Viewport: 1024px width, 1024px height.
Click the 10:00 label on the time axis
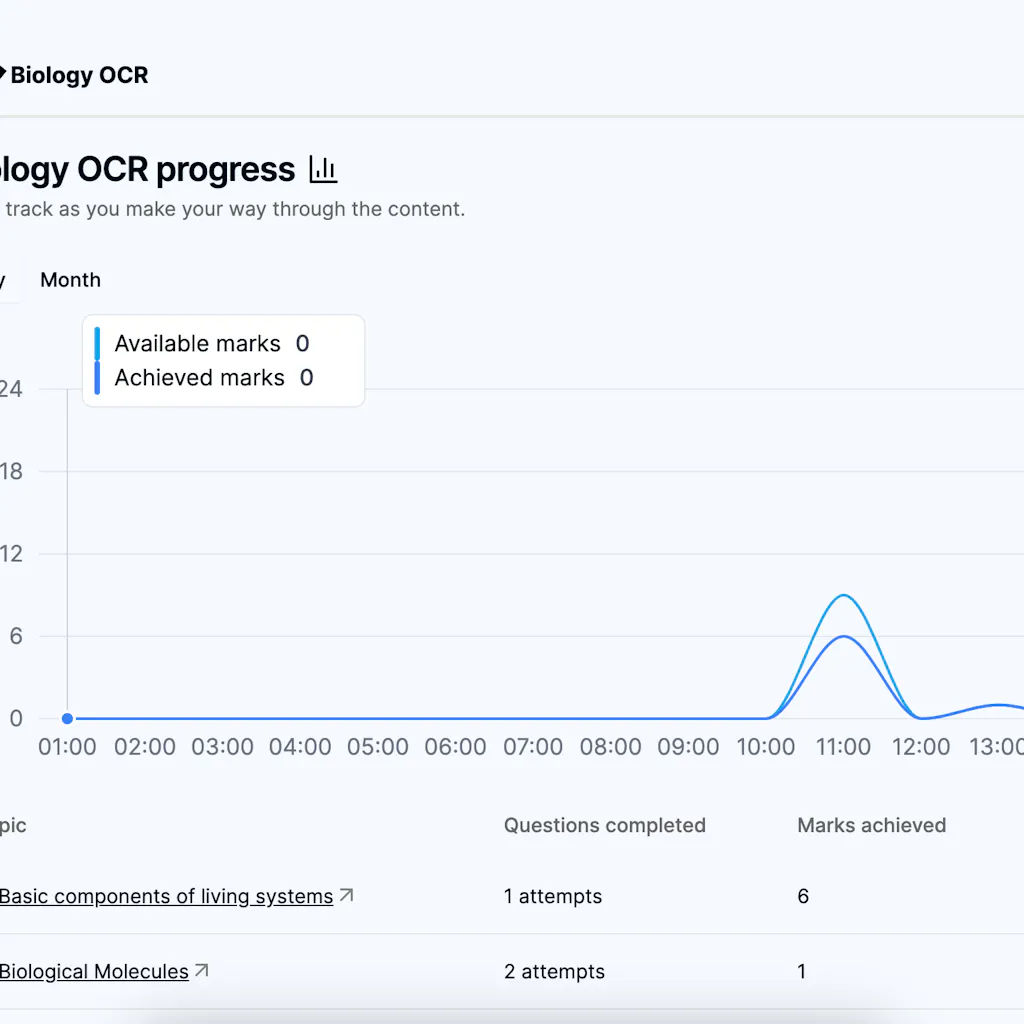[x=766, y=747]
